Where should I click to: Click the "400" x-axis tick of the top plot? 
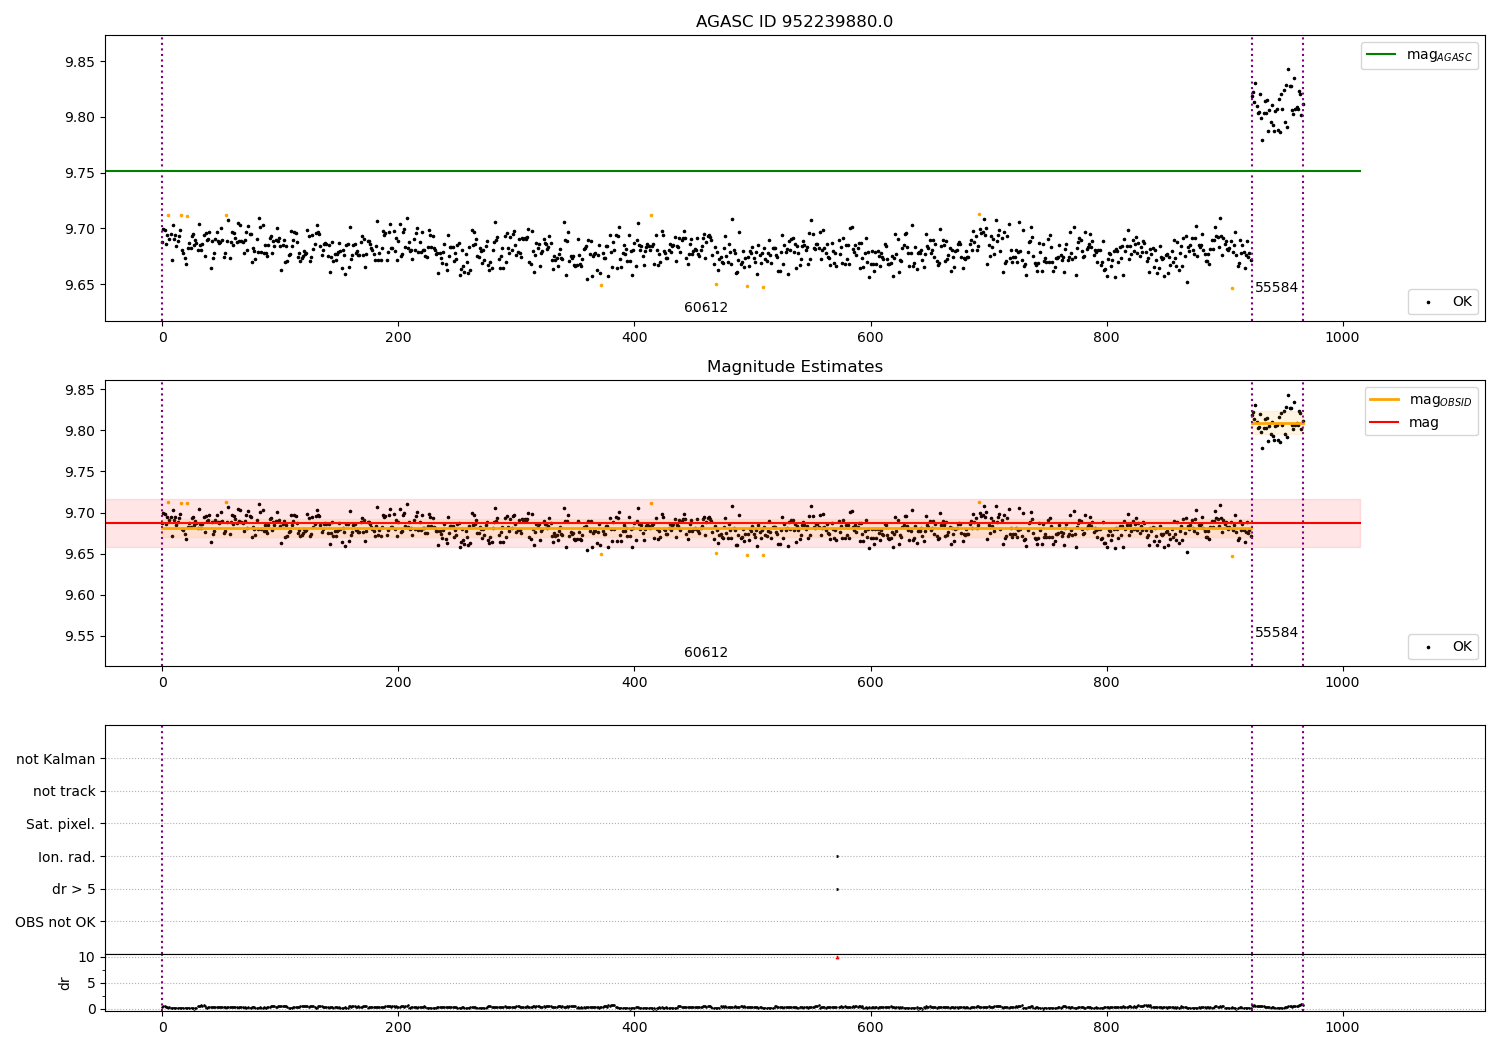(634, 337)
